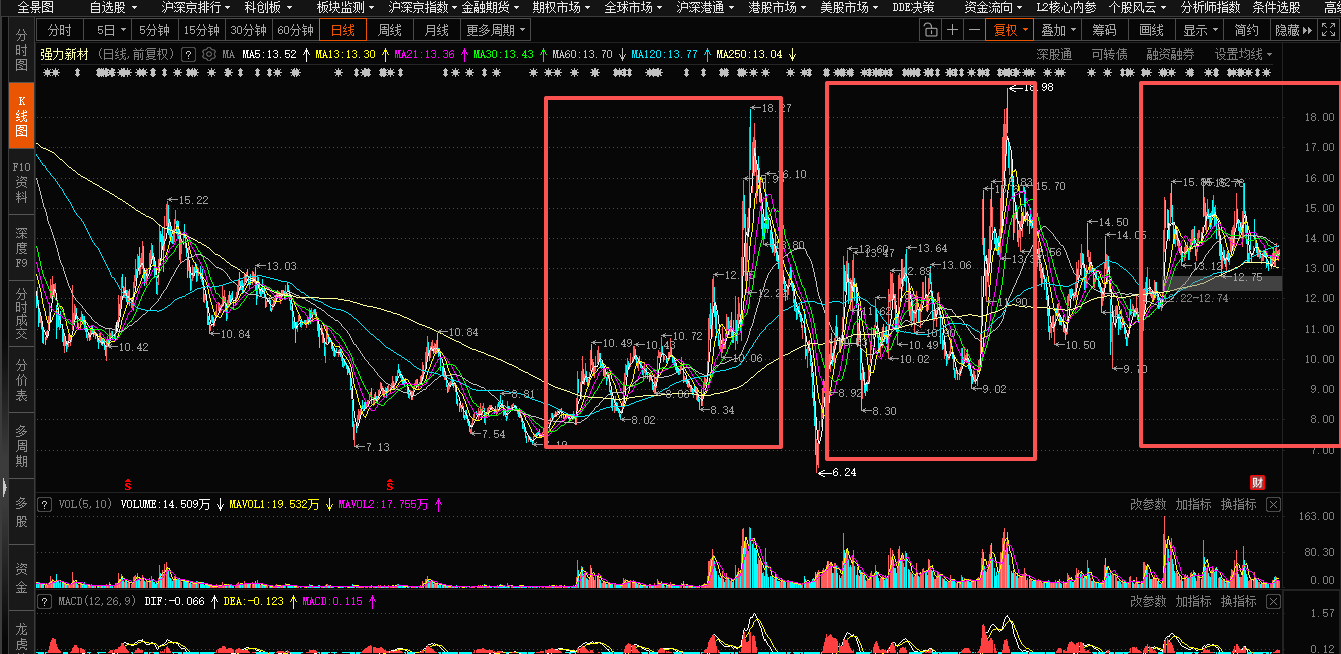Click the 可转债 tag link
The width and height of the screenshot is (1341, 654).
(x=1109, y=54)
